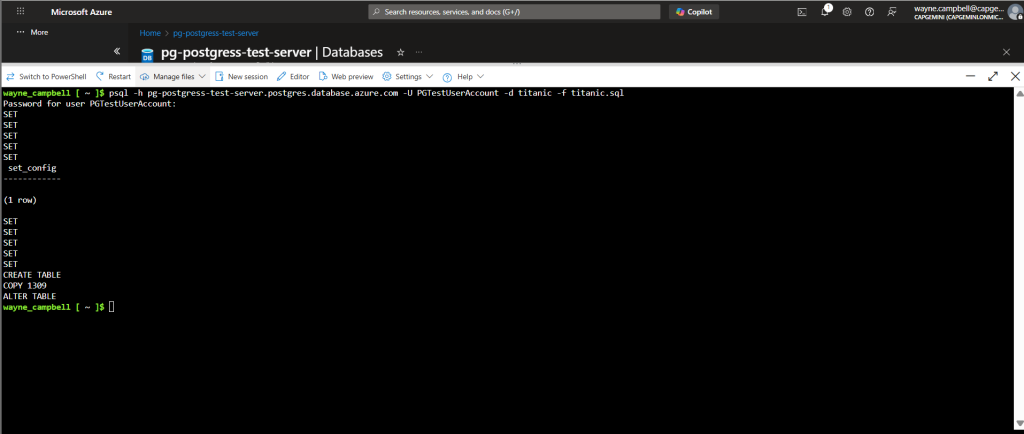1024x434 pixels.
Task: Click the search resources input field
Action: (515, 12)
